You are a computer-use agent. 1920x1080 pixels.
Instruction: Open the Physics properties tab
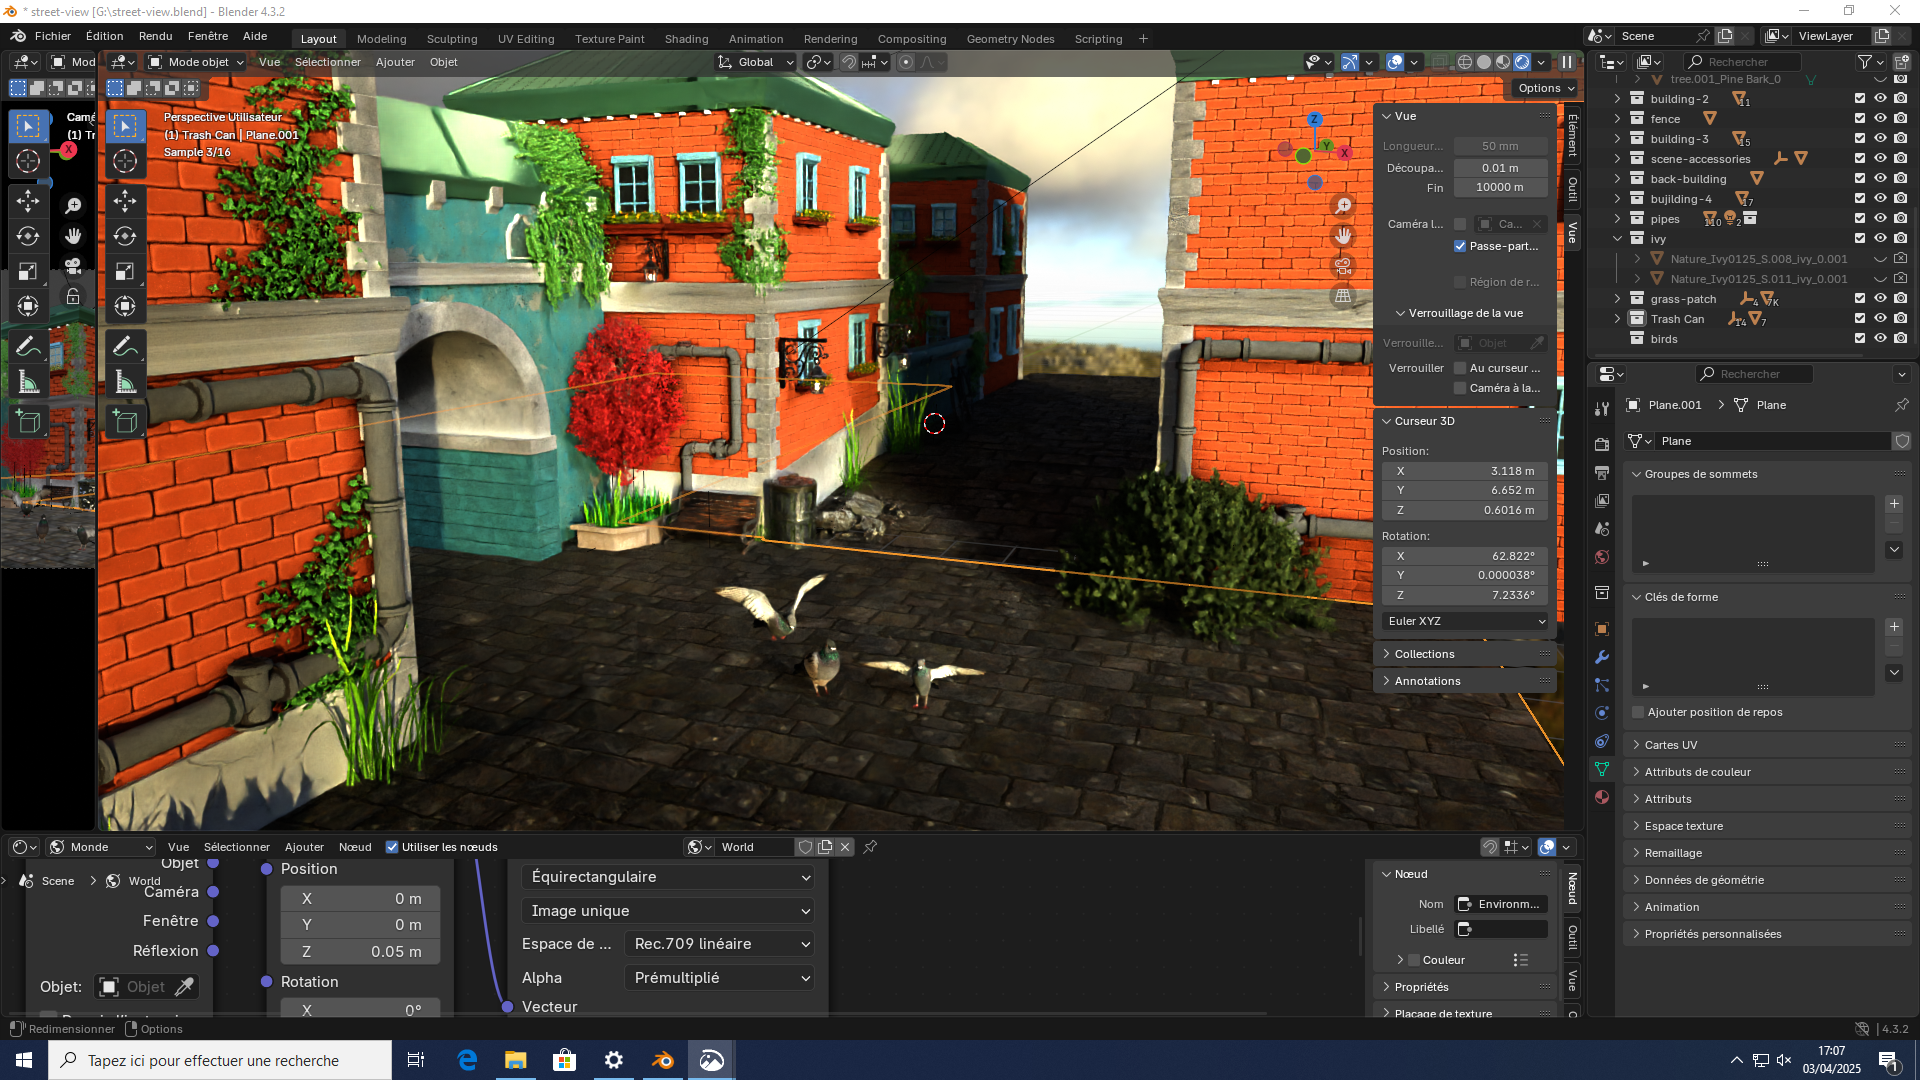(1602, 713)
